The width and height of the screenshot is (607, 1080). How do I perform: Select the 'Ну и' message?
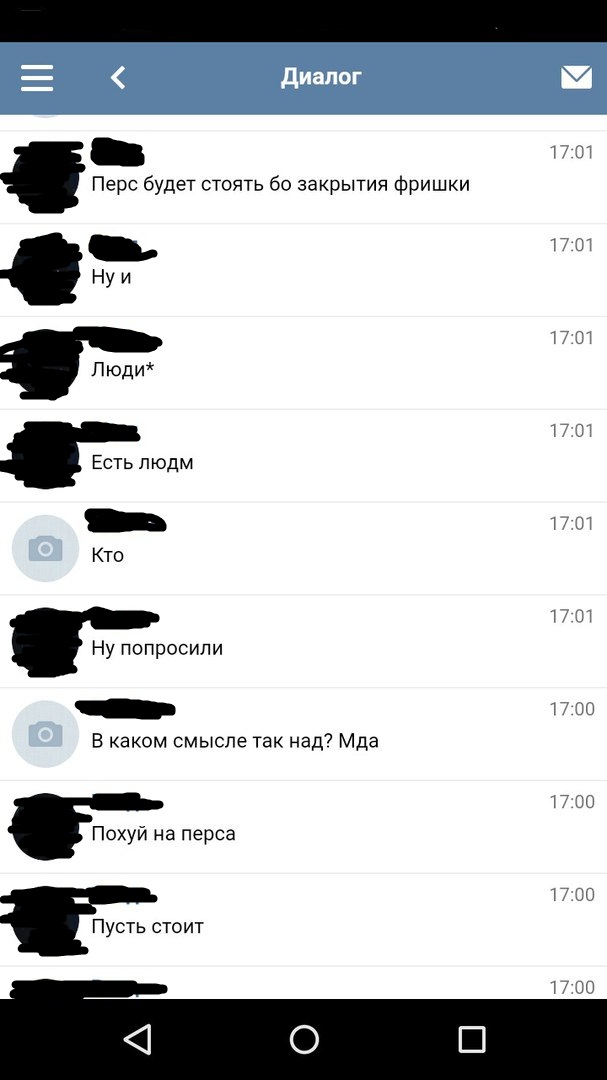(303, 270)
